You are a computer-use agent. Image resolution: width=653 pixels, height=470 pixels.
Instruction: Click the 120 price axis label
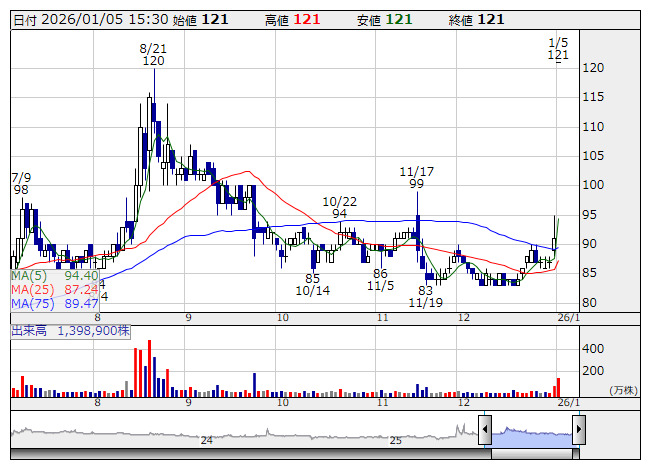point(593,68)
